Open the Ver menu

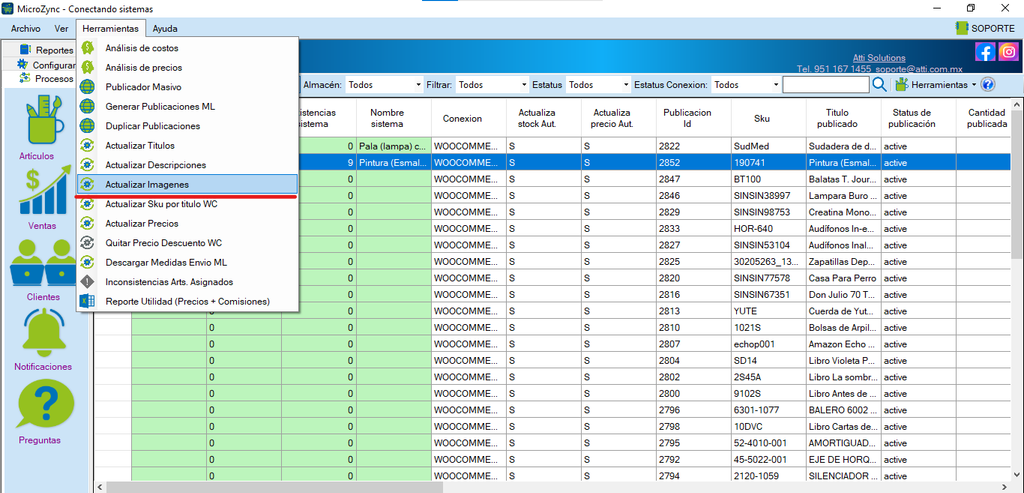click(x=61, y=29)
